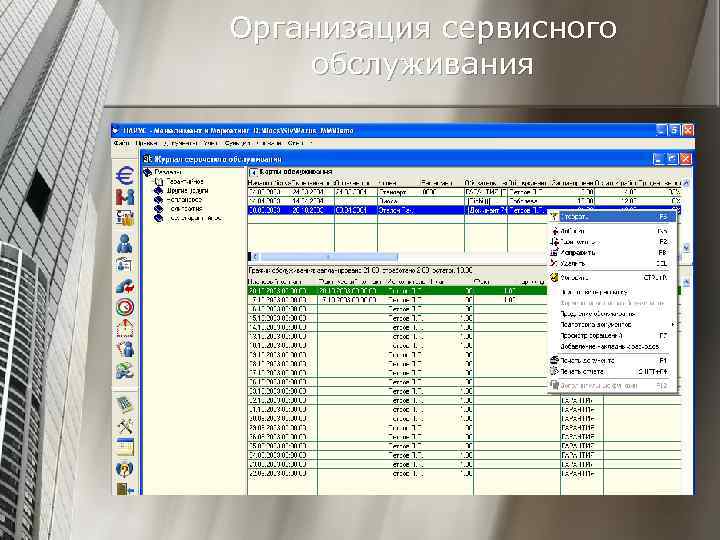720x540 pixels.
Task: Select the Каталоги root tree node
Action: pyautogui.click(x=168, y=172)
